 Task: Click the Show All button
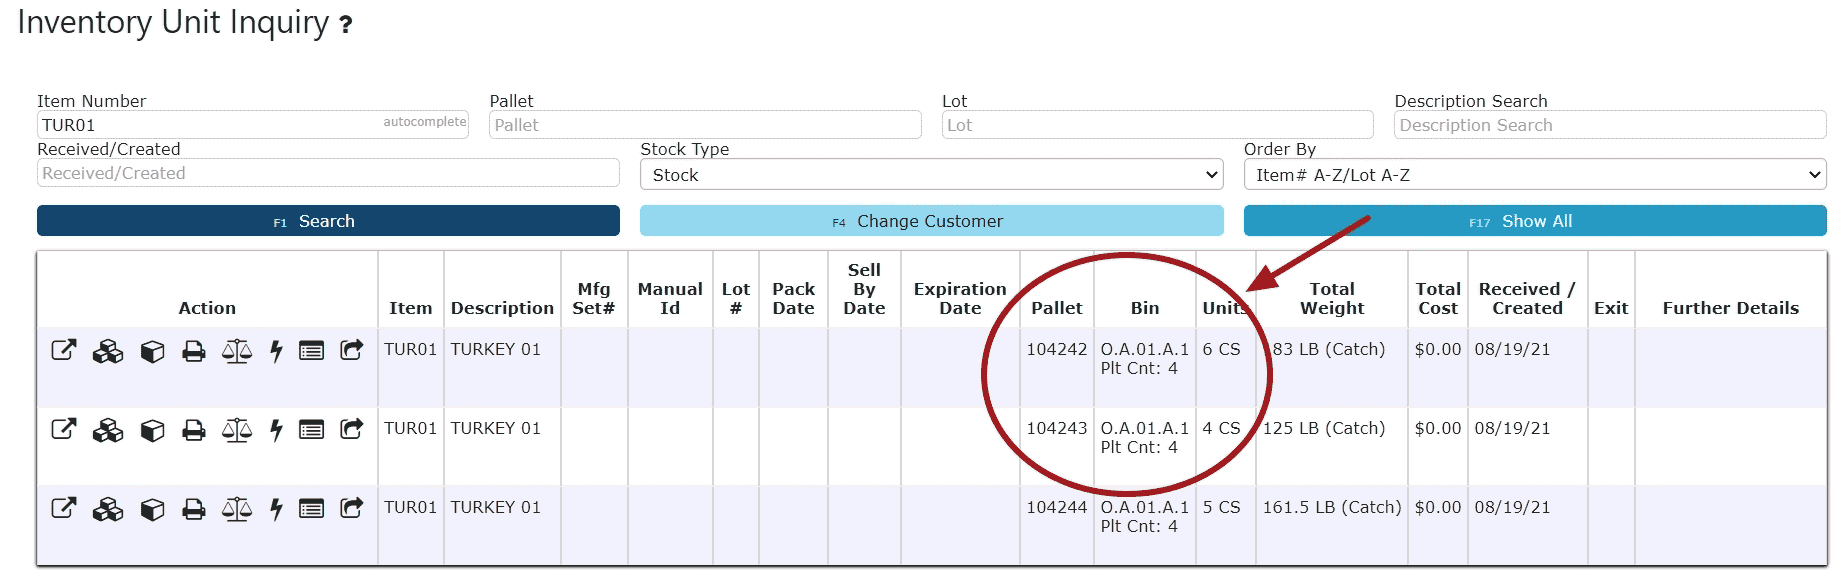1535,221
